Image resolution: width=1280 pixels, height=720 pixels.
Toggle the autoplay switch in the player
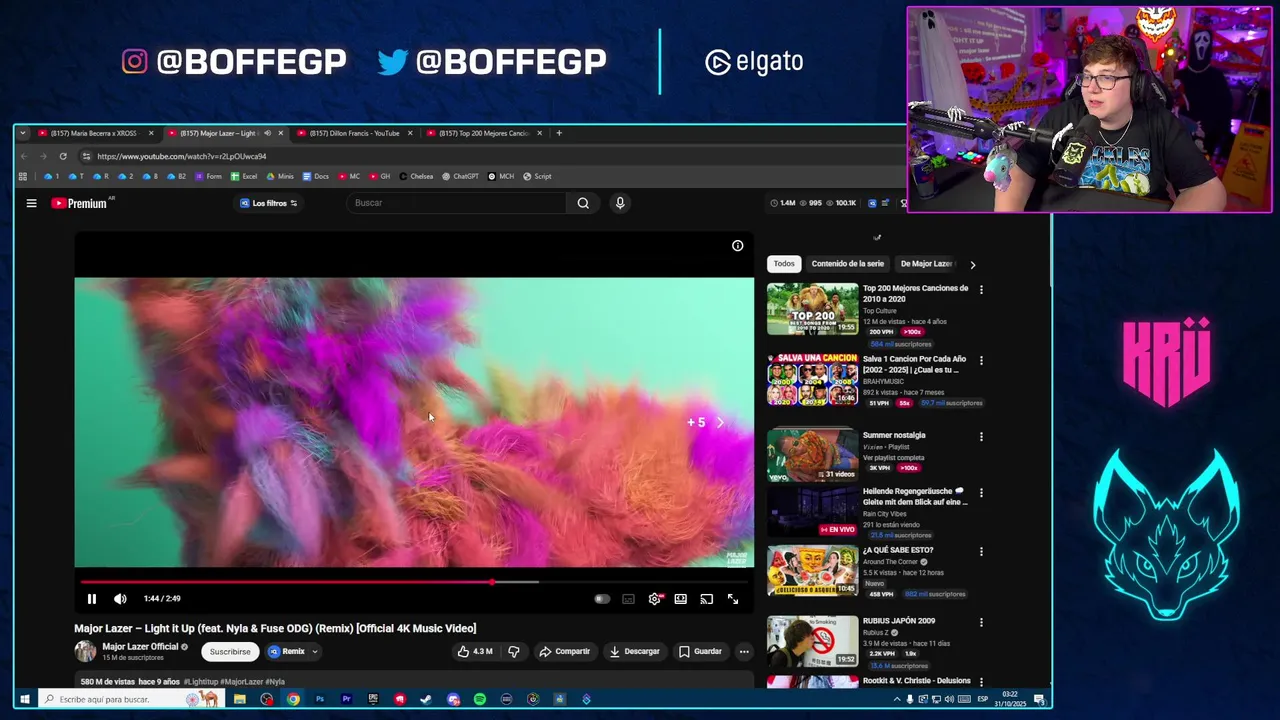tap(602, 599)
